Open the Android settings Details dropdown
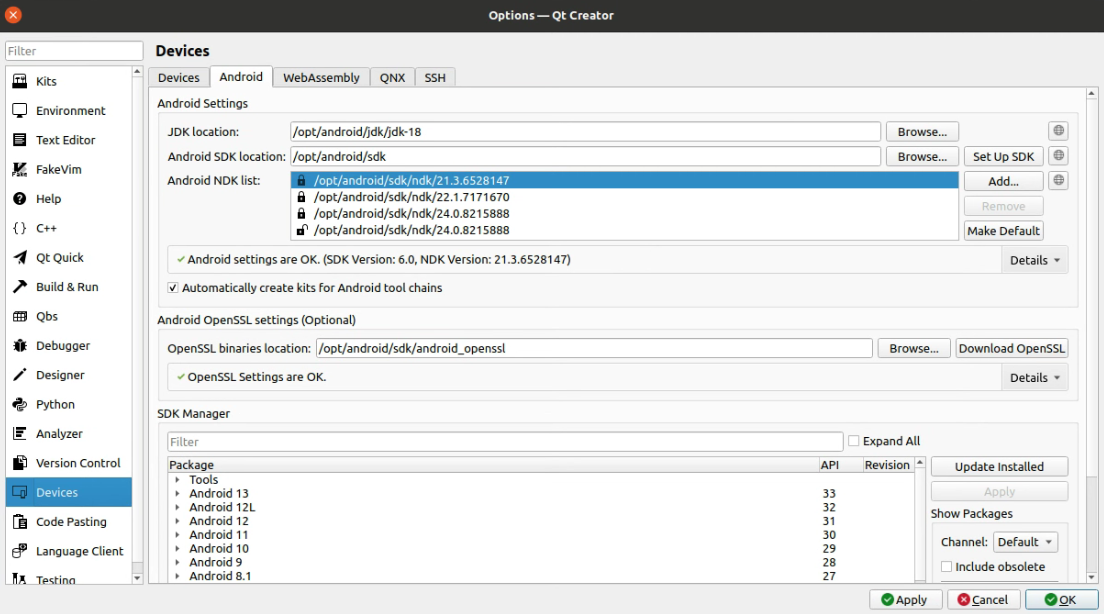 pos(1035,260)
